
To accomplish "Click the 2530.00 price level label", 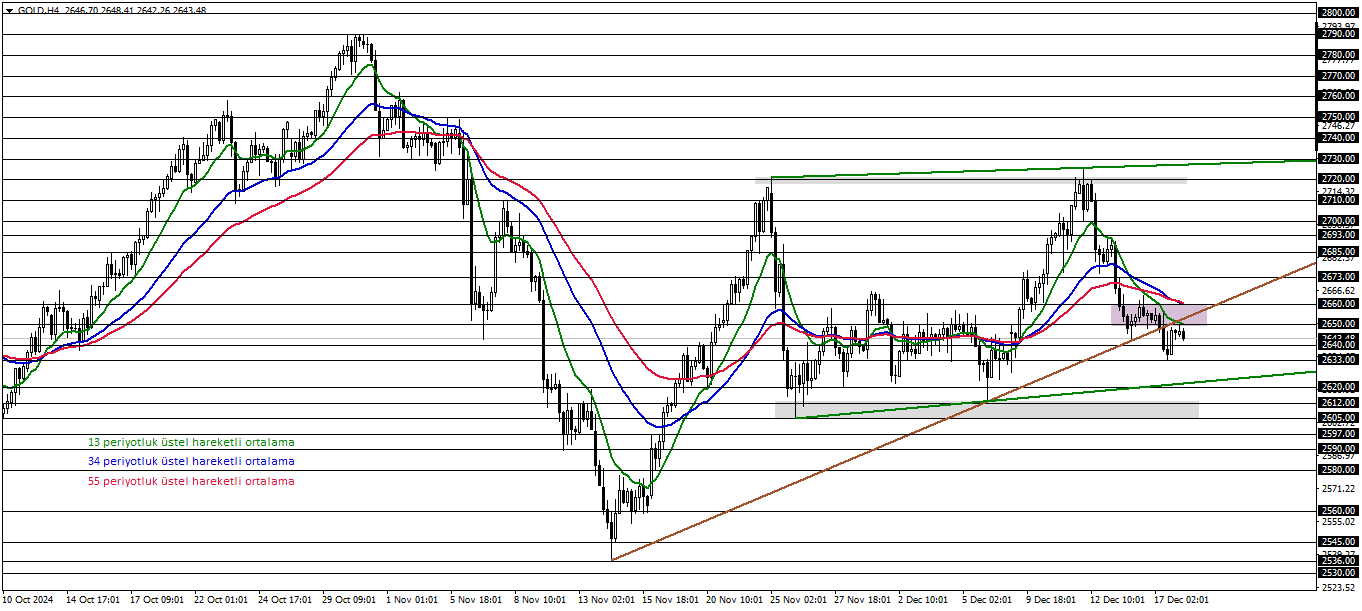I will pos(1338,573).
